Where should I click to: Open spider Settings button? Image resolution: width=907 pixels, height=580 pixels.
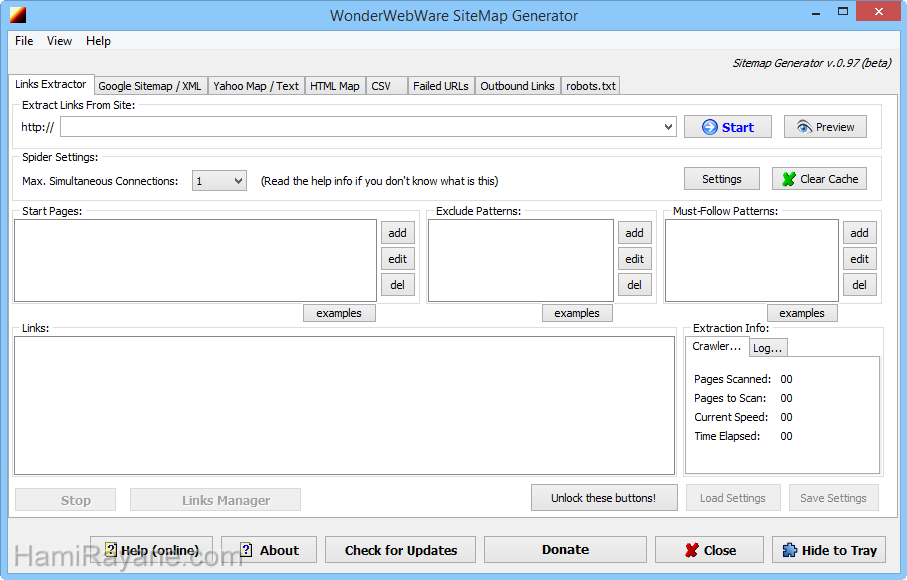click(722, 179)
